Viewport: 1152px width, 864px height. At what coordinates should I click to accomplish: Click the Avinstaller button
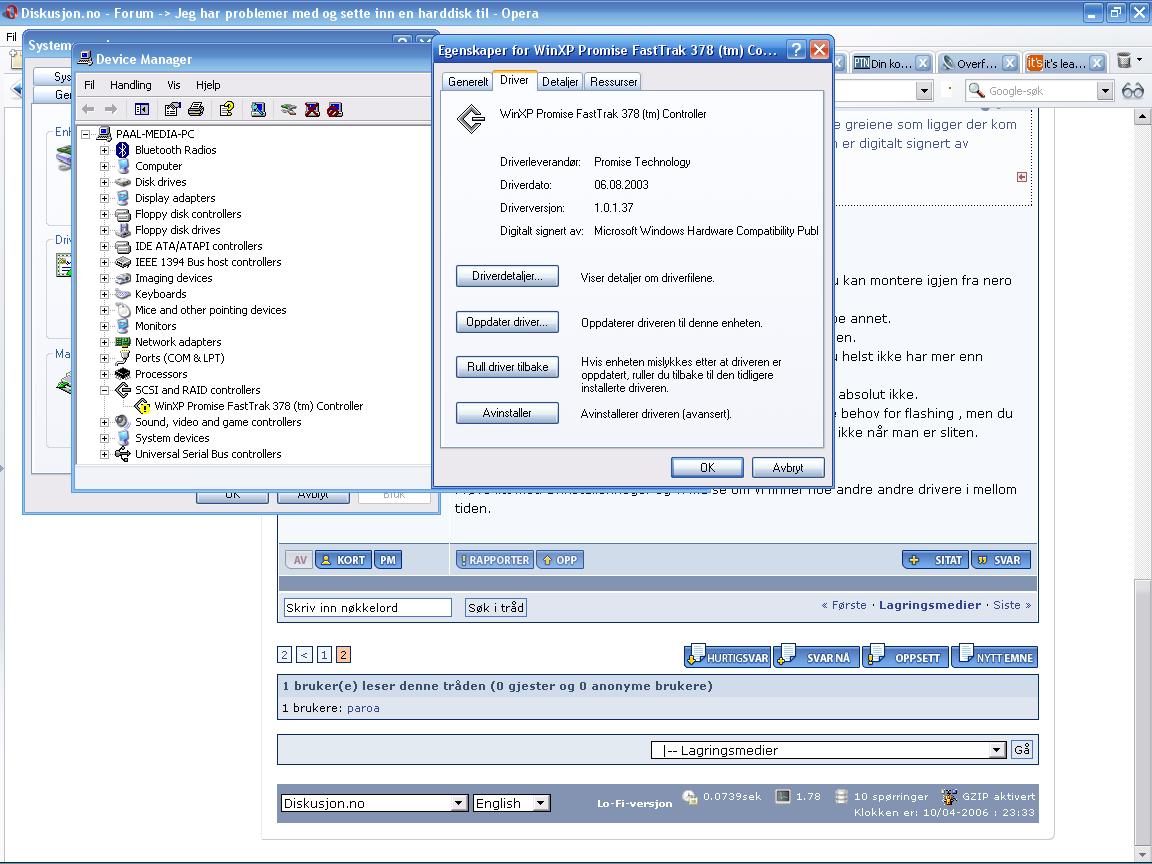[507, 413]
